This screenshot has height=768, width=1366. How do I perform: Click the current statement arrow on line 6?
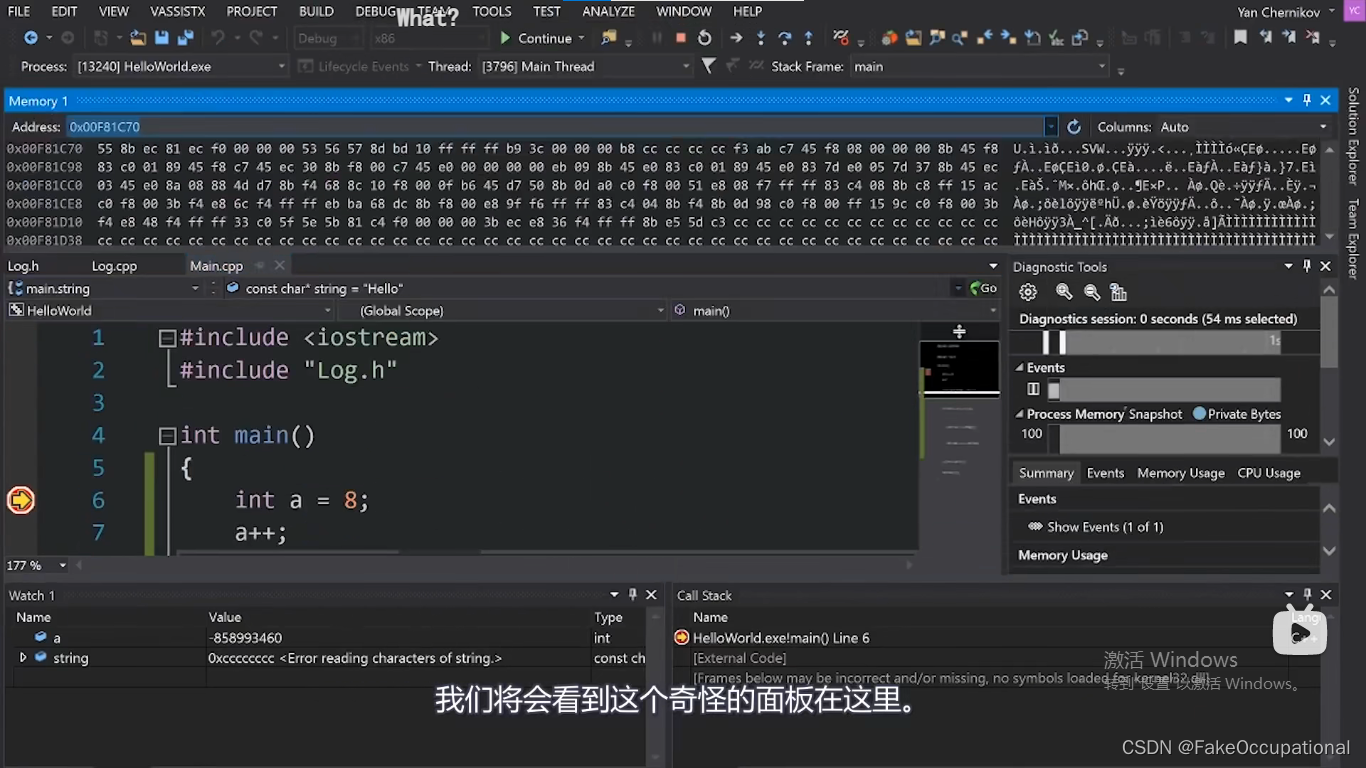point(21,500)
